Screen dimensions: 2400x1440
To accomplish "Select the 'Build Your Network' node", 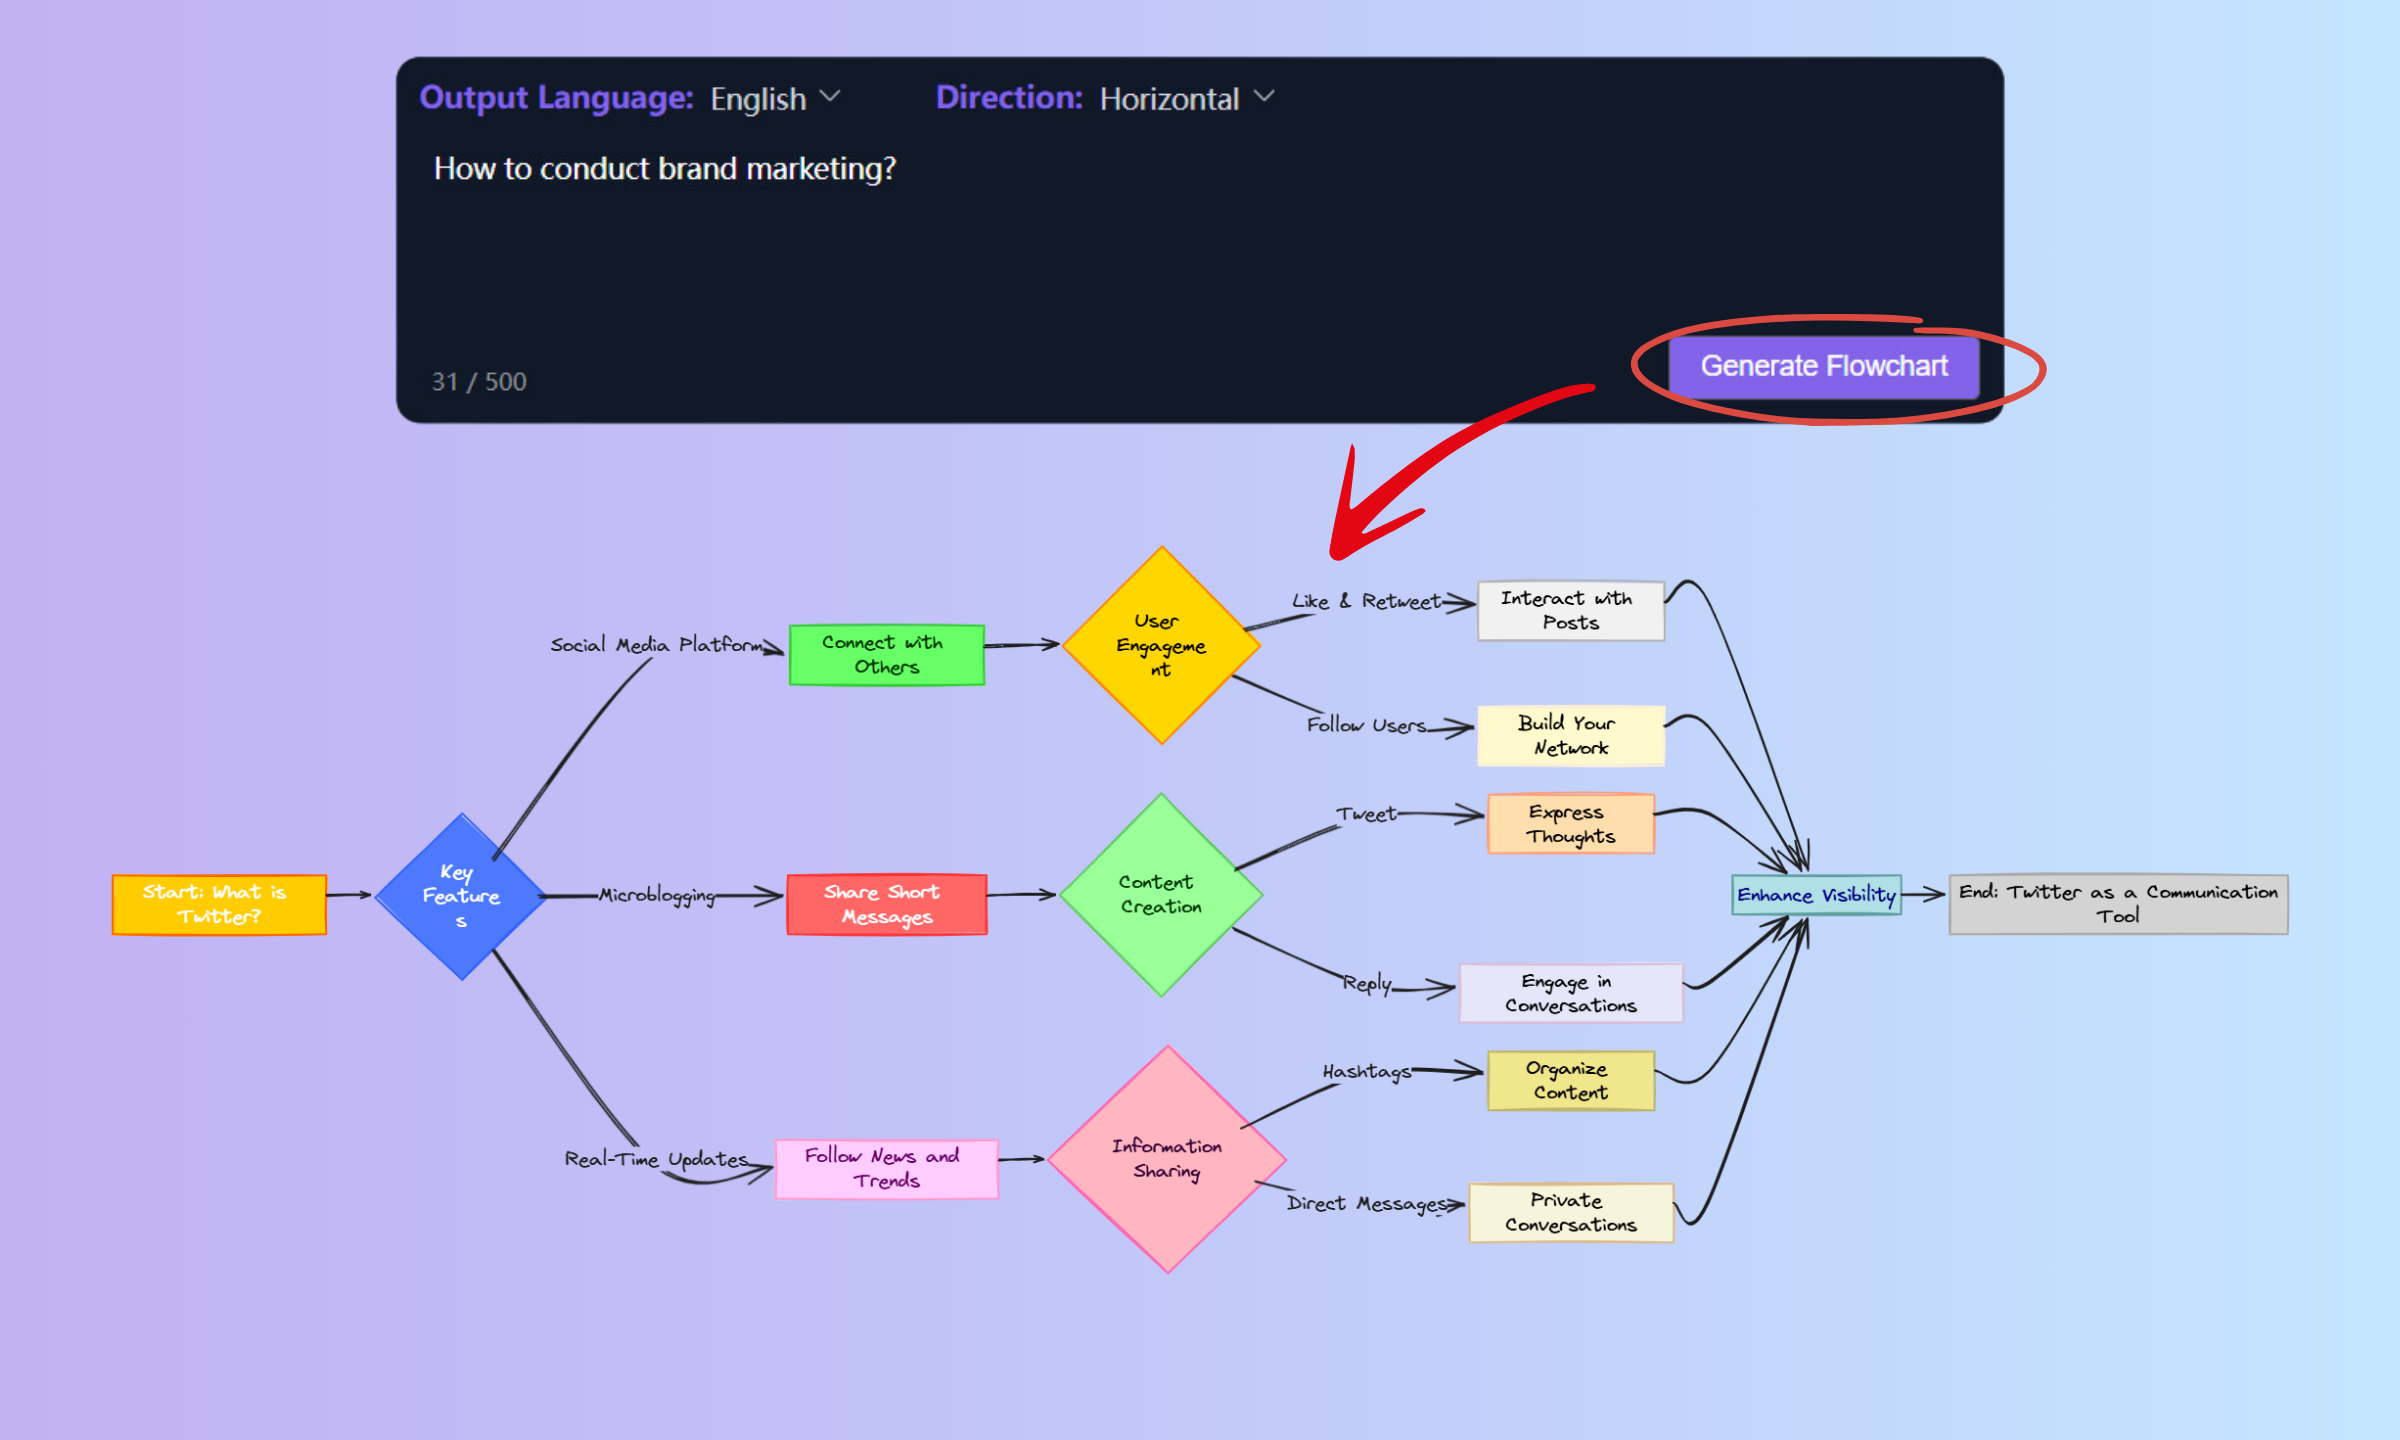I will (x=1570, y=735).
